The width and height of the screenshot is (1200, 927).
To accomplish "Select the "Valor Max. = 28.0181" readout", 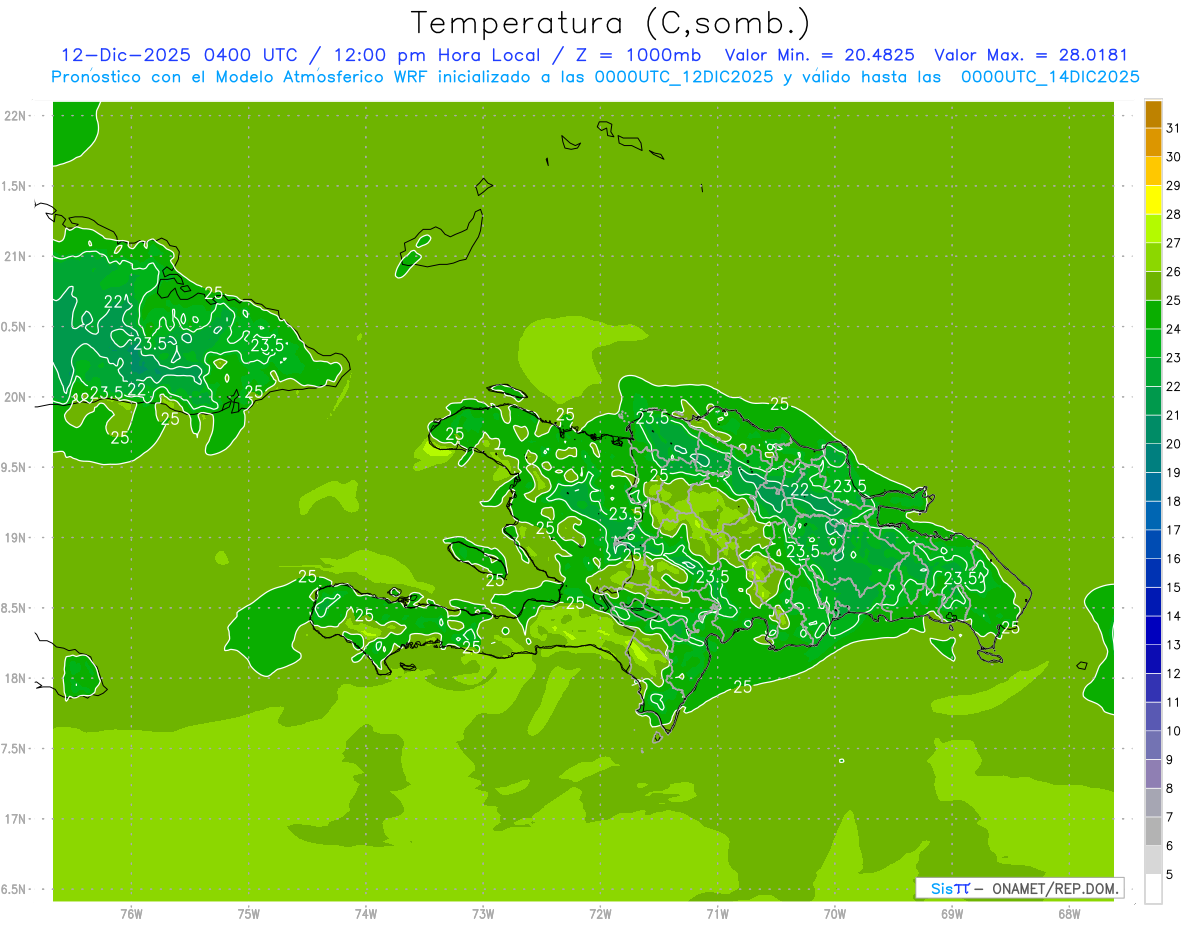I will tap(1031, 55).
